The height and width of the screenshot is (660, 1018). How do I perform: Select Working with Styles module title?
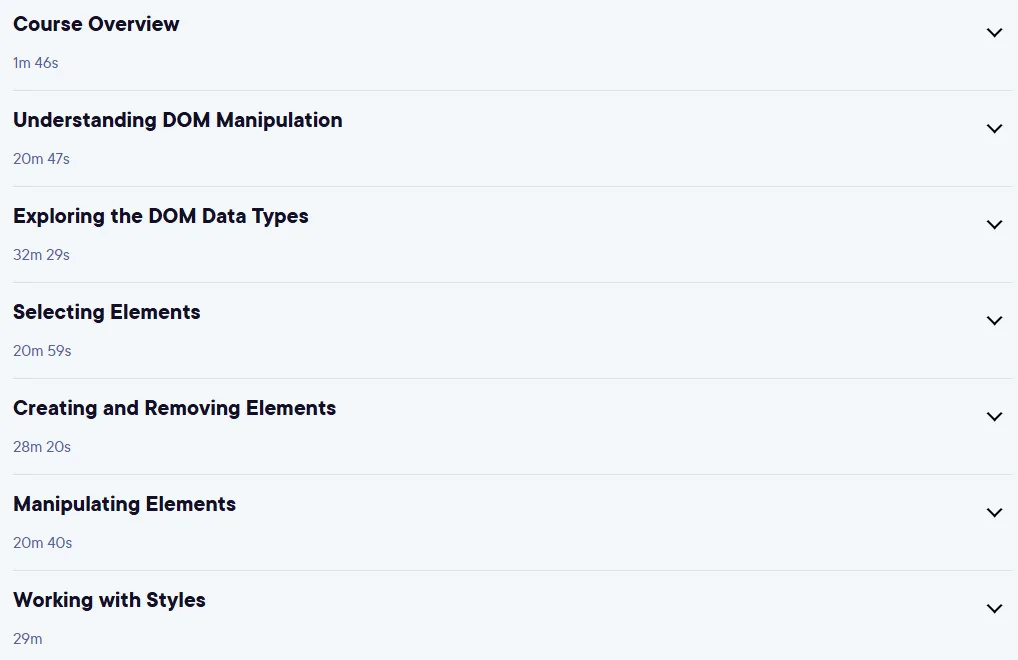[109, 600]
